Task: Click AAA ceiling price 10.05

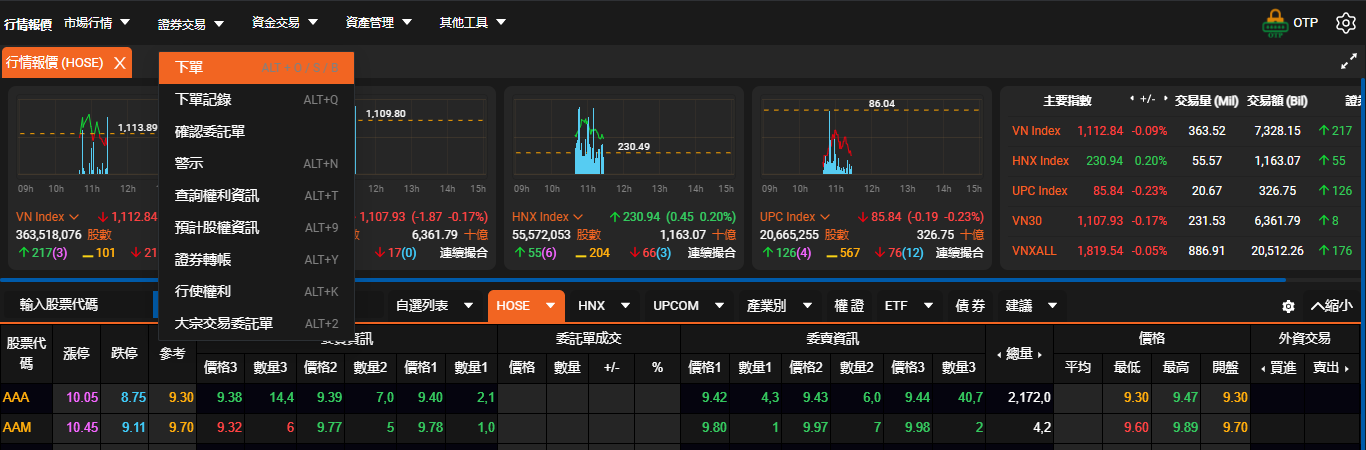Action: pyautogui.click(x=82, y=398)
